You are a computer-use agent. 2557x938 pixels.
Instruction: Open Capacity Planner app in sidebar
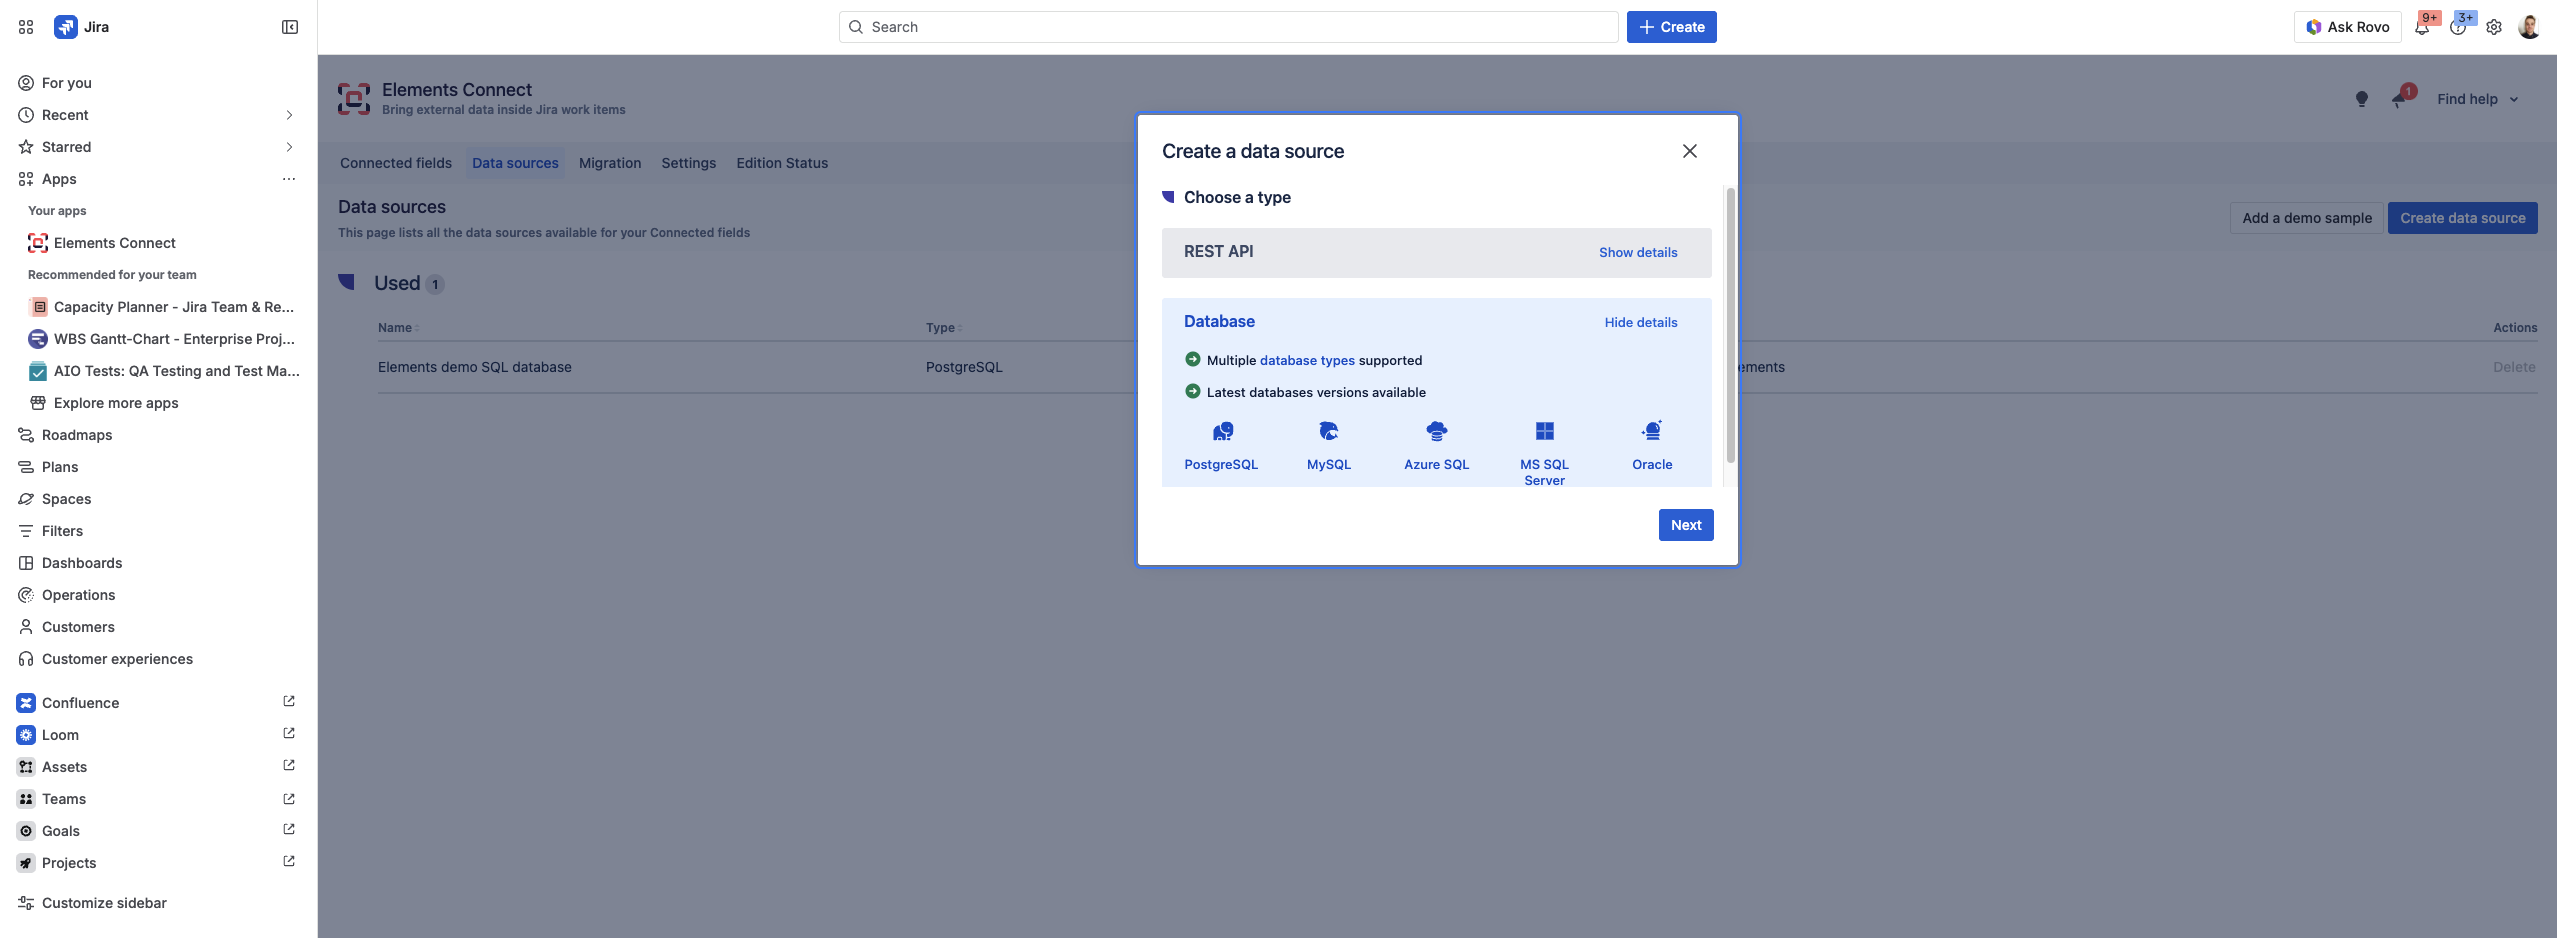164,307
